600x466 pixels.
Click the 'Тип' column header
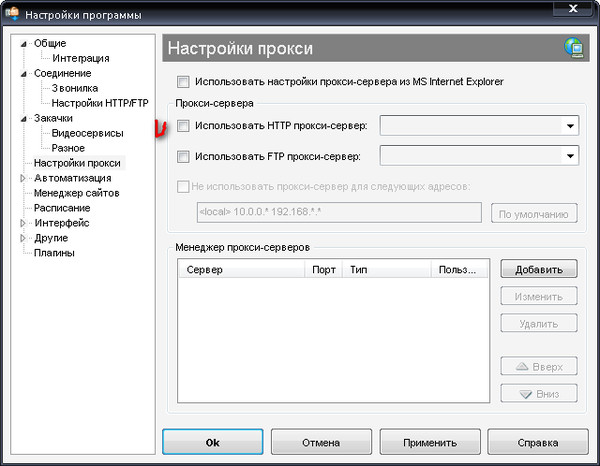tap(386, 269)
